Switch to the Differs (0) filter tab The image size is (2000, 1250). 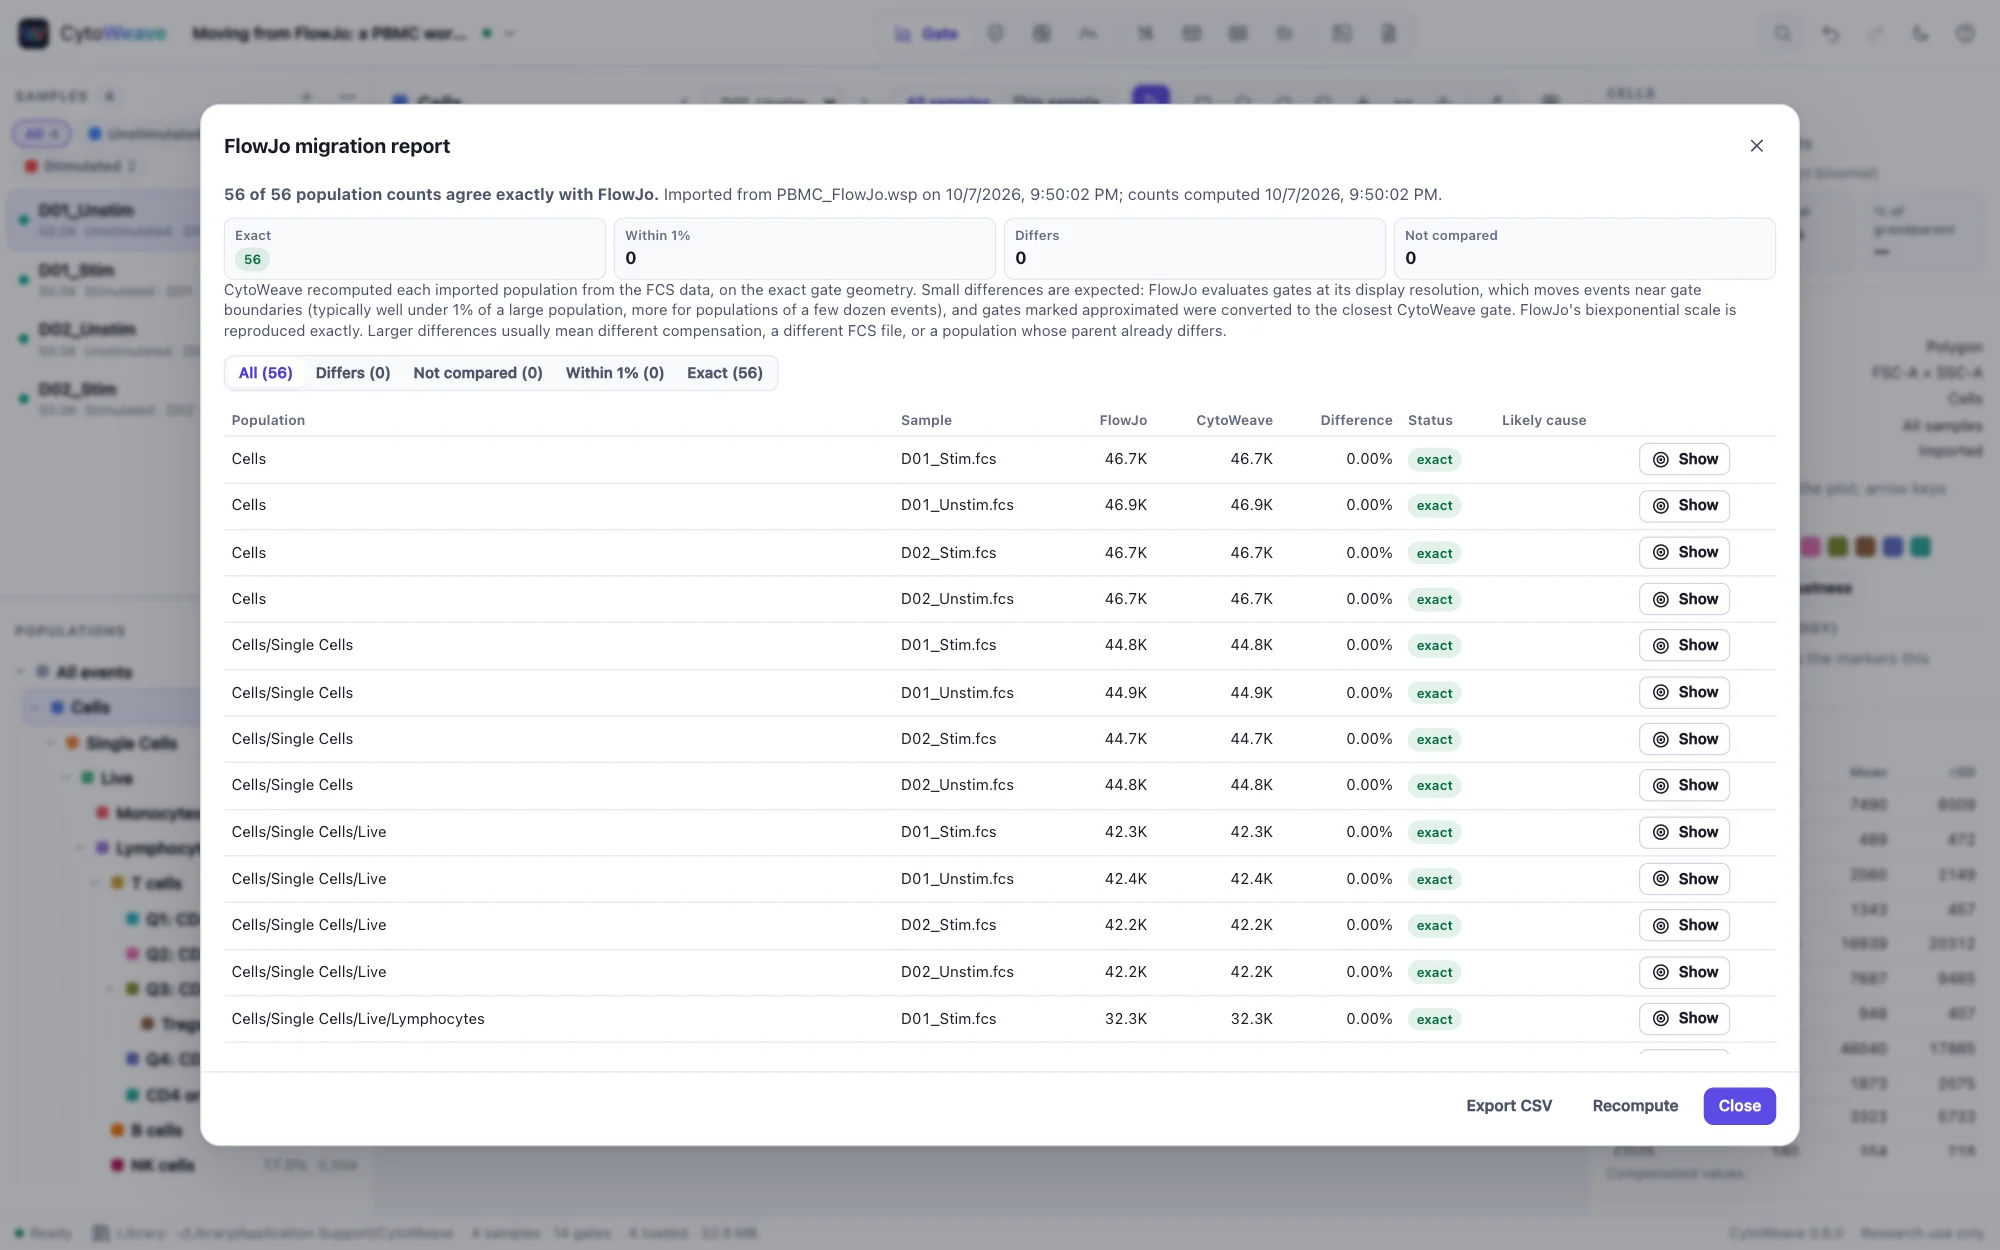pyautogui.click(x=353, y=373)
